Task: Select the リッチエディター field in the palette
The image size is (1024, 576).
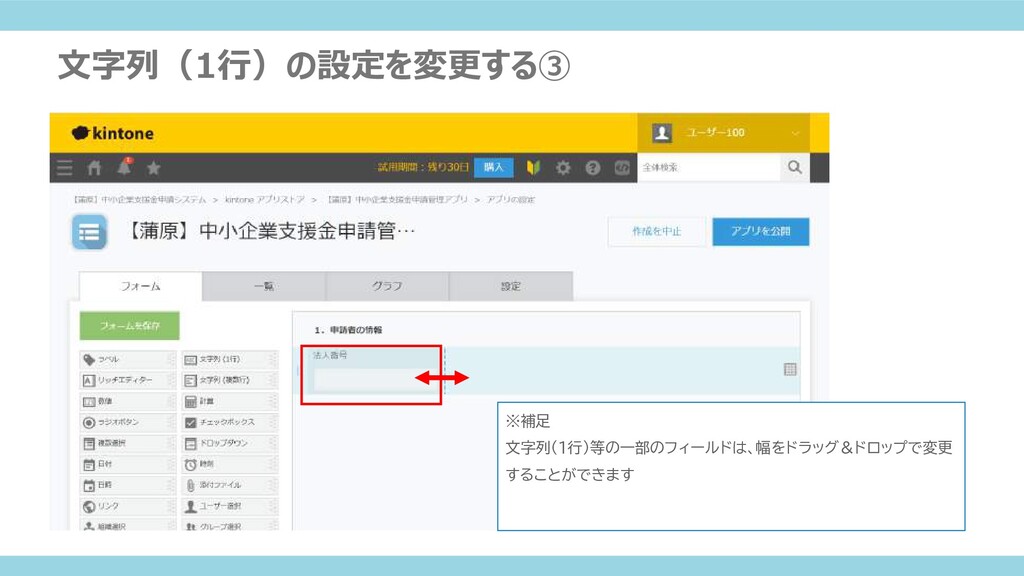Action: click(127, 380)
